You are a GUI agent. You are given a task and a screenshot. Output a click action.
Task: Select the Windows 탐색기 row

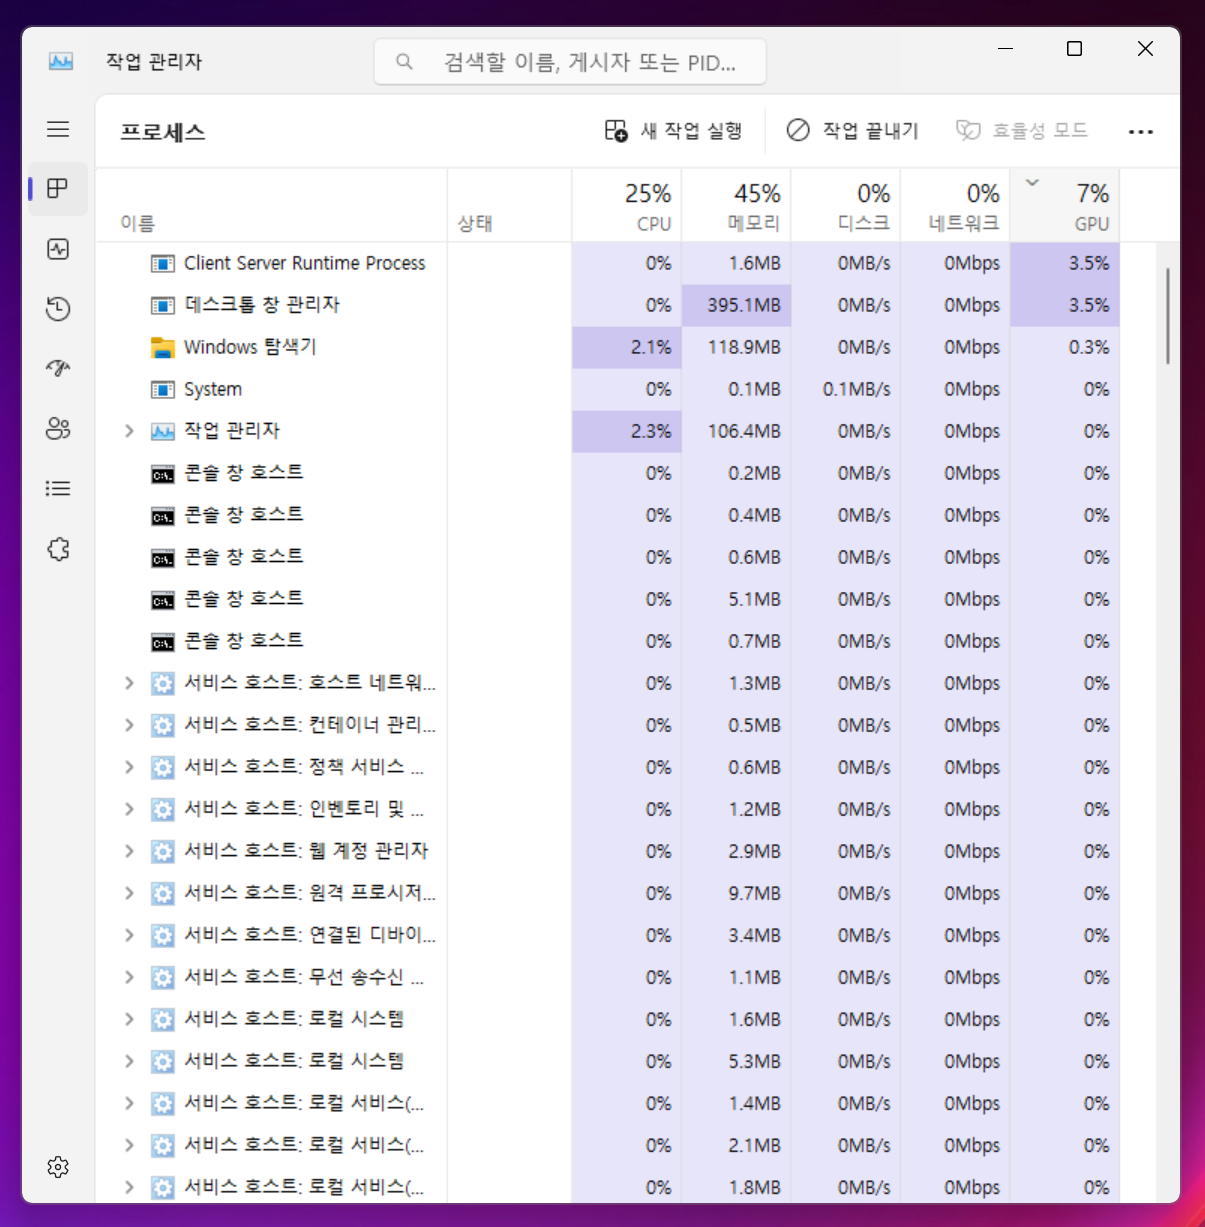608,347
